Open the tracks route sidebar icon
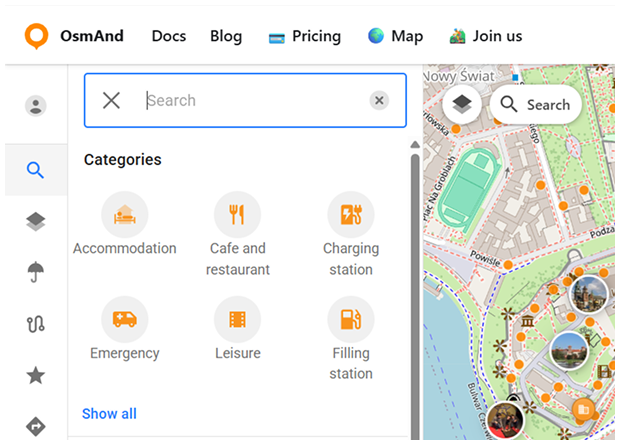 (36, 324)
